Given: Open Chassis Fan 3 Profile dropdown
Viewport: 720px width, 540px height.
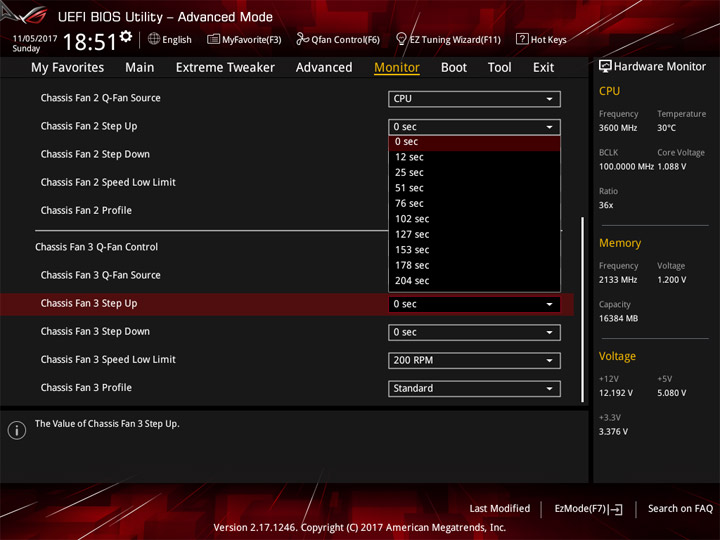Looking at the screenshot, I should click(474, 388).
